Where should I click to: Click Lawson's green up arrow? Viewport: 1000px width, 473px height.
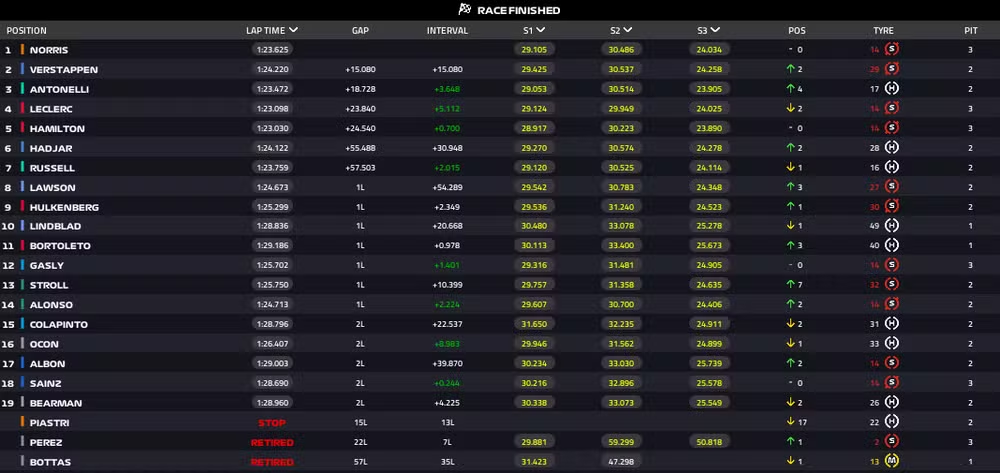pyautogui.click(x=790, y=187)
